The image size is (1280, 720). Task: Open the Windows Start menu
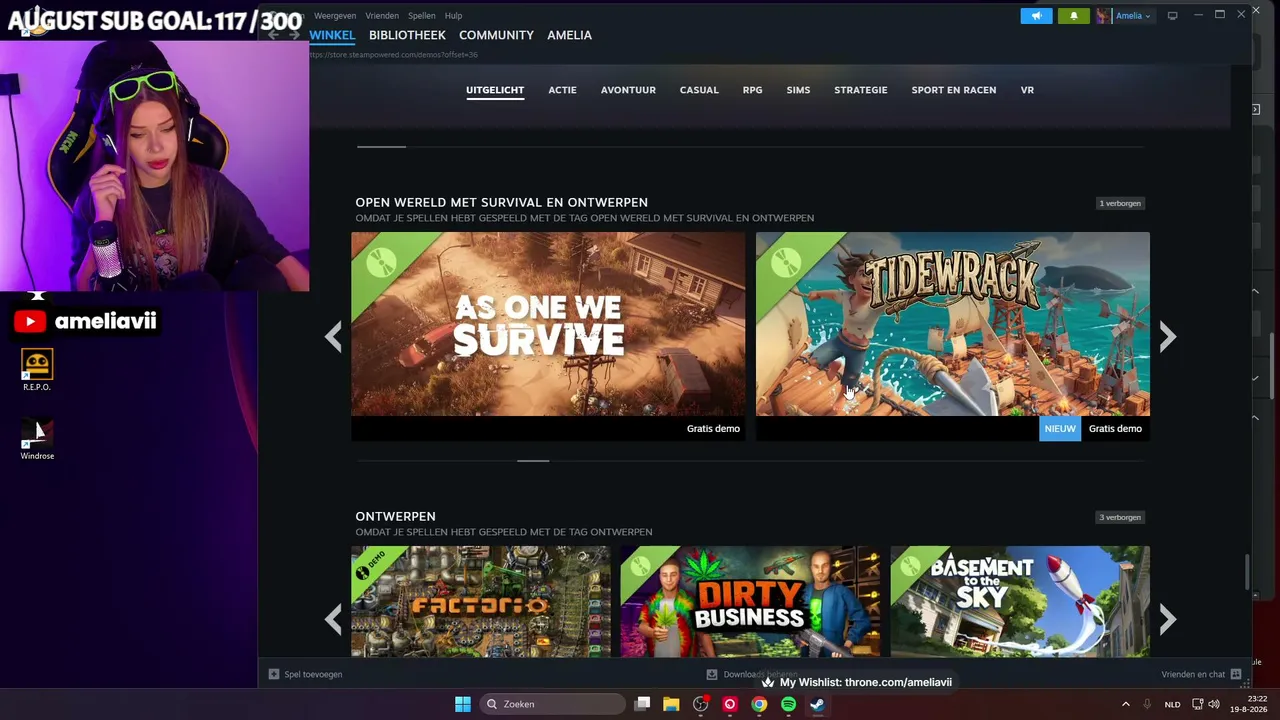click(x=463, y=704)
